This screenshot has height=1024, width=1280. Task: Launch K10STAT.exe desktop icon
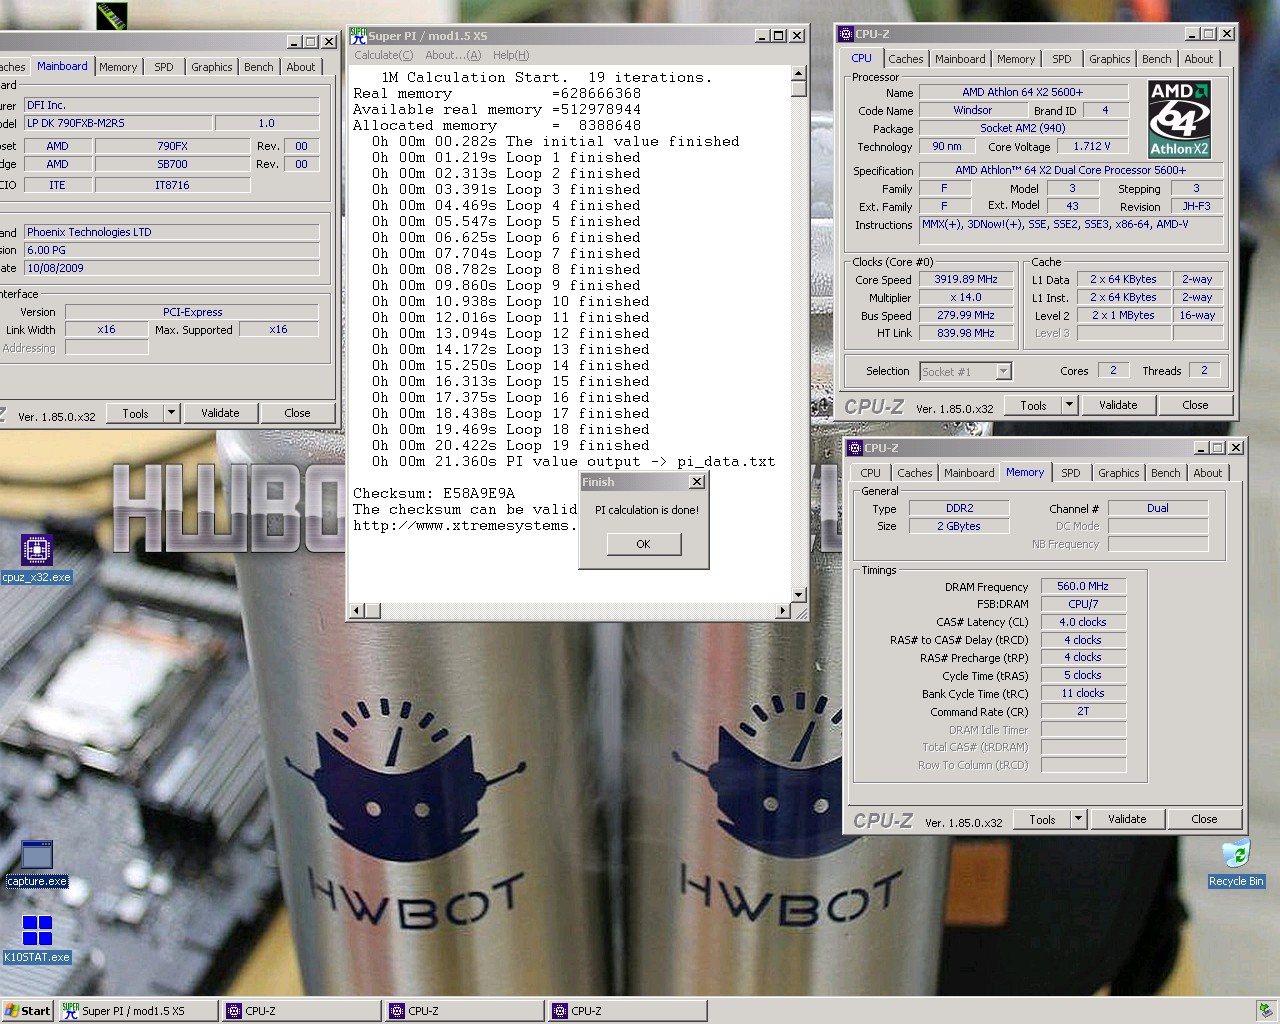37,939
